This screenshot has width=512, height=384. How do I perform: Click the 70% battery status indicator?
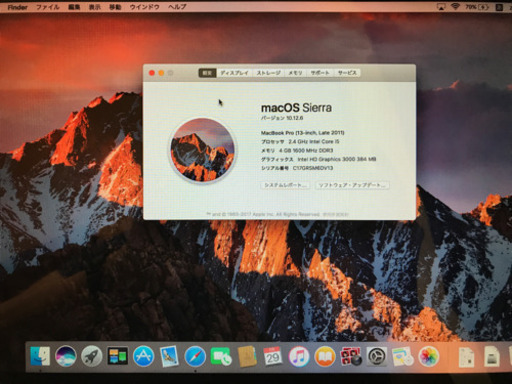[x=478, y=7]
